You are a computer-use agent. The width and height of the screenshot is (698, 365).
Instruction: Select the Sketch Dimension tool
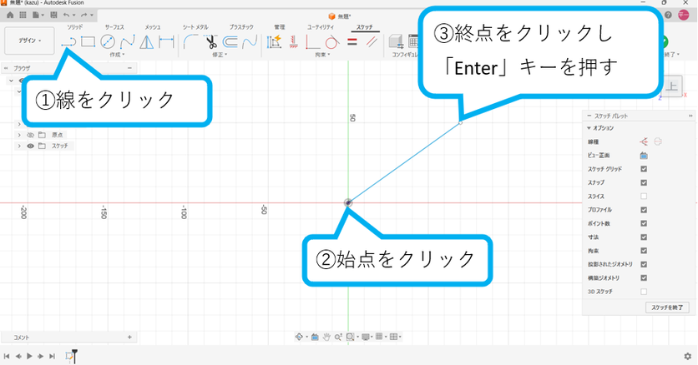[x=166, y=42]
